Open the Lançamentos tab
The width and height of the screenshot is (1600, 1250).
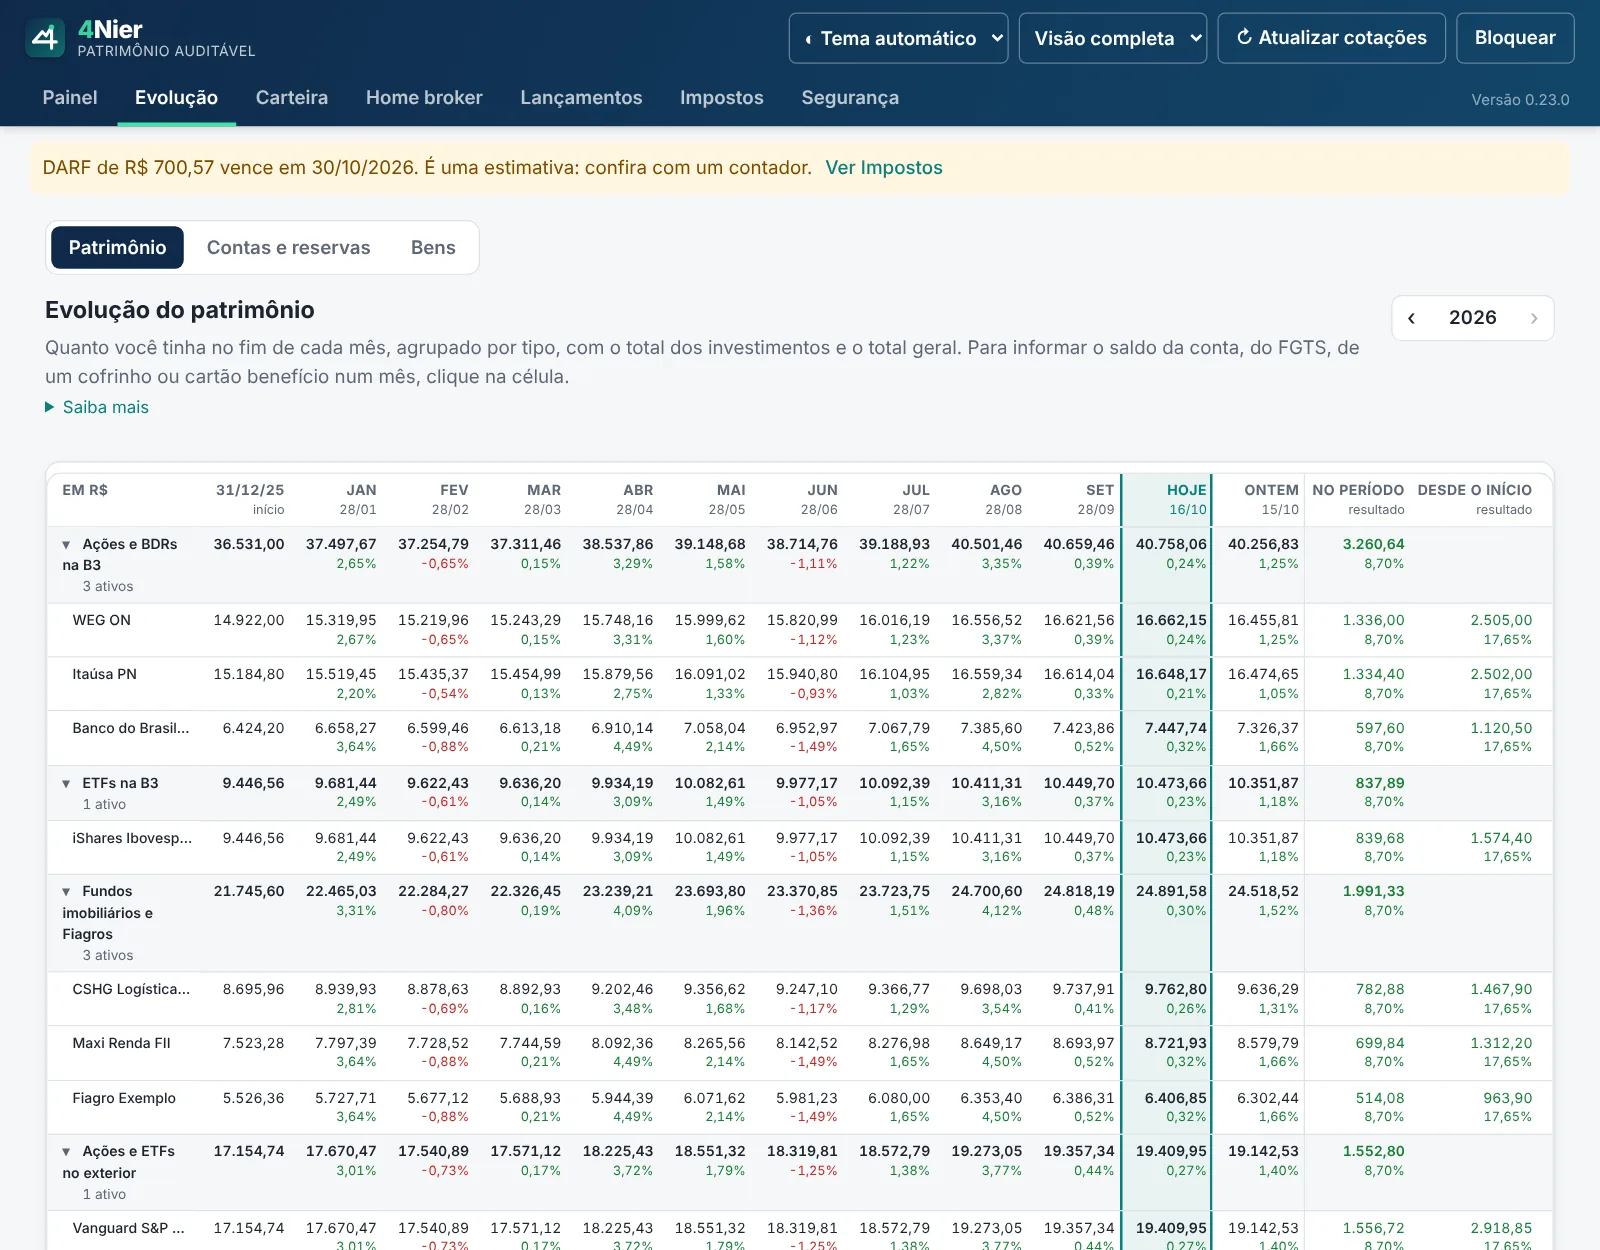point(581,97)
